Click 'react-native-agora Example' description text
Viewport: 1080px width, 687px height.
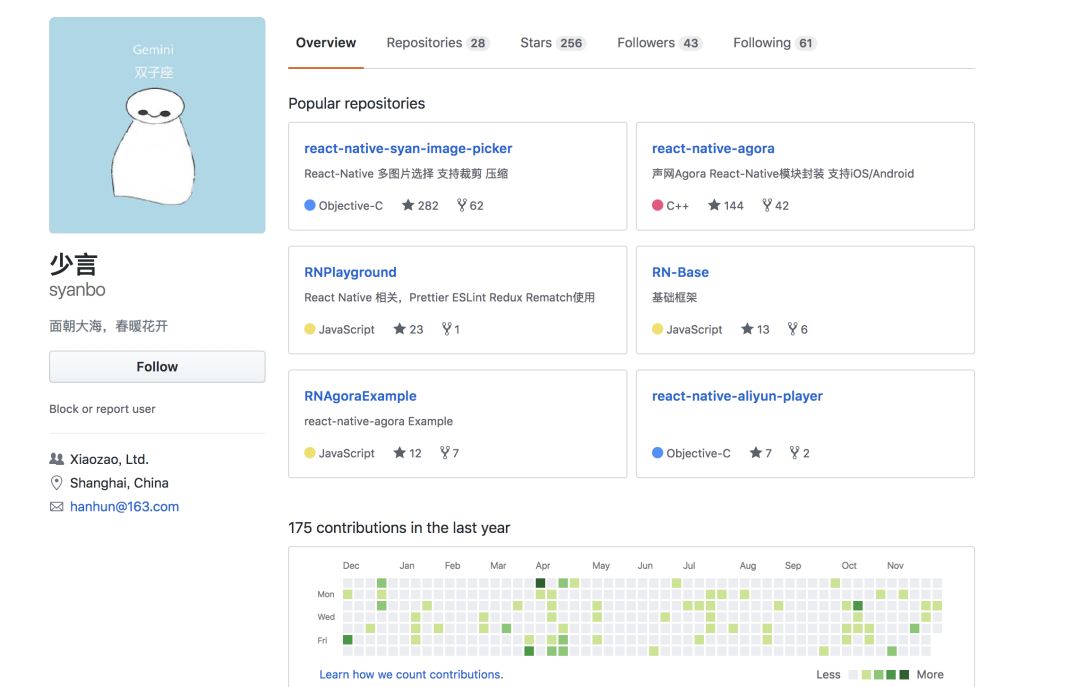[x=378, y=421]
